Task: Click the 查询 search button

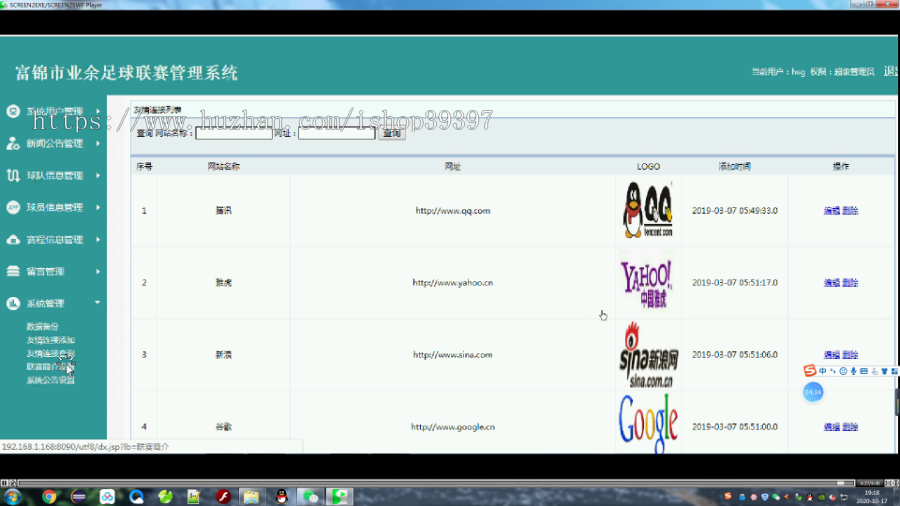Action: pyautogui.click(x=391, y=133)
